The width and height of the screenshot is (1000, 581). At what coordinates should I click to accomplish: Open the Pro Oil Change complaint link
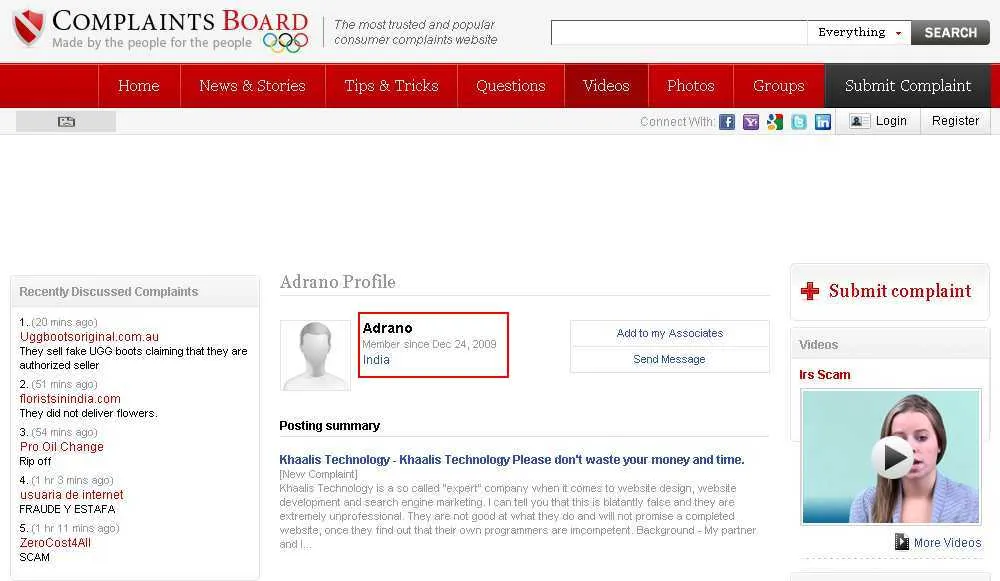61,446
